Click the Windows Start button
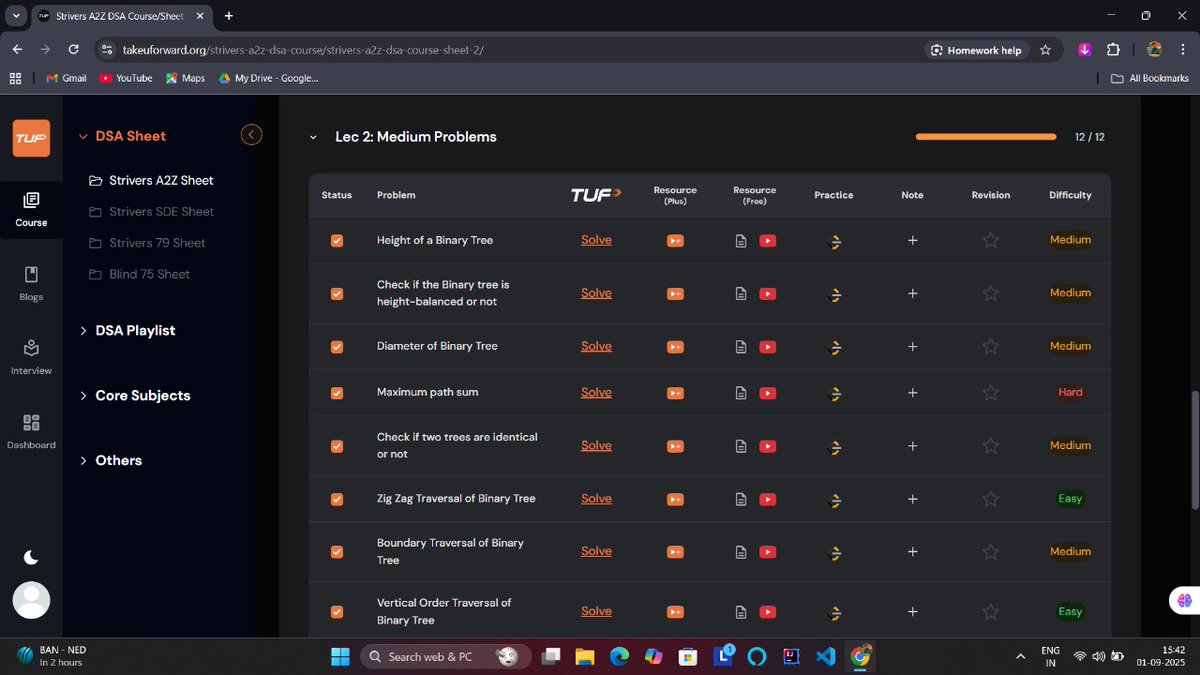This screenshot has height=675, width=1200. pos(340,656)
